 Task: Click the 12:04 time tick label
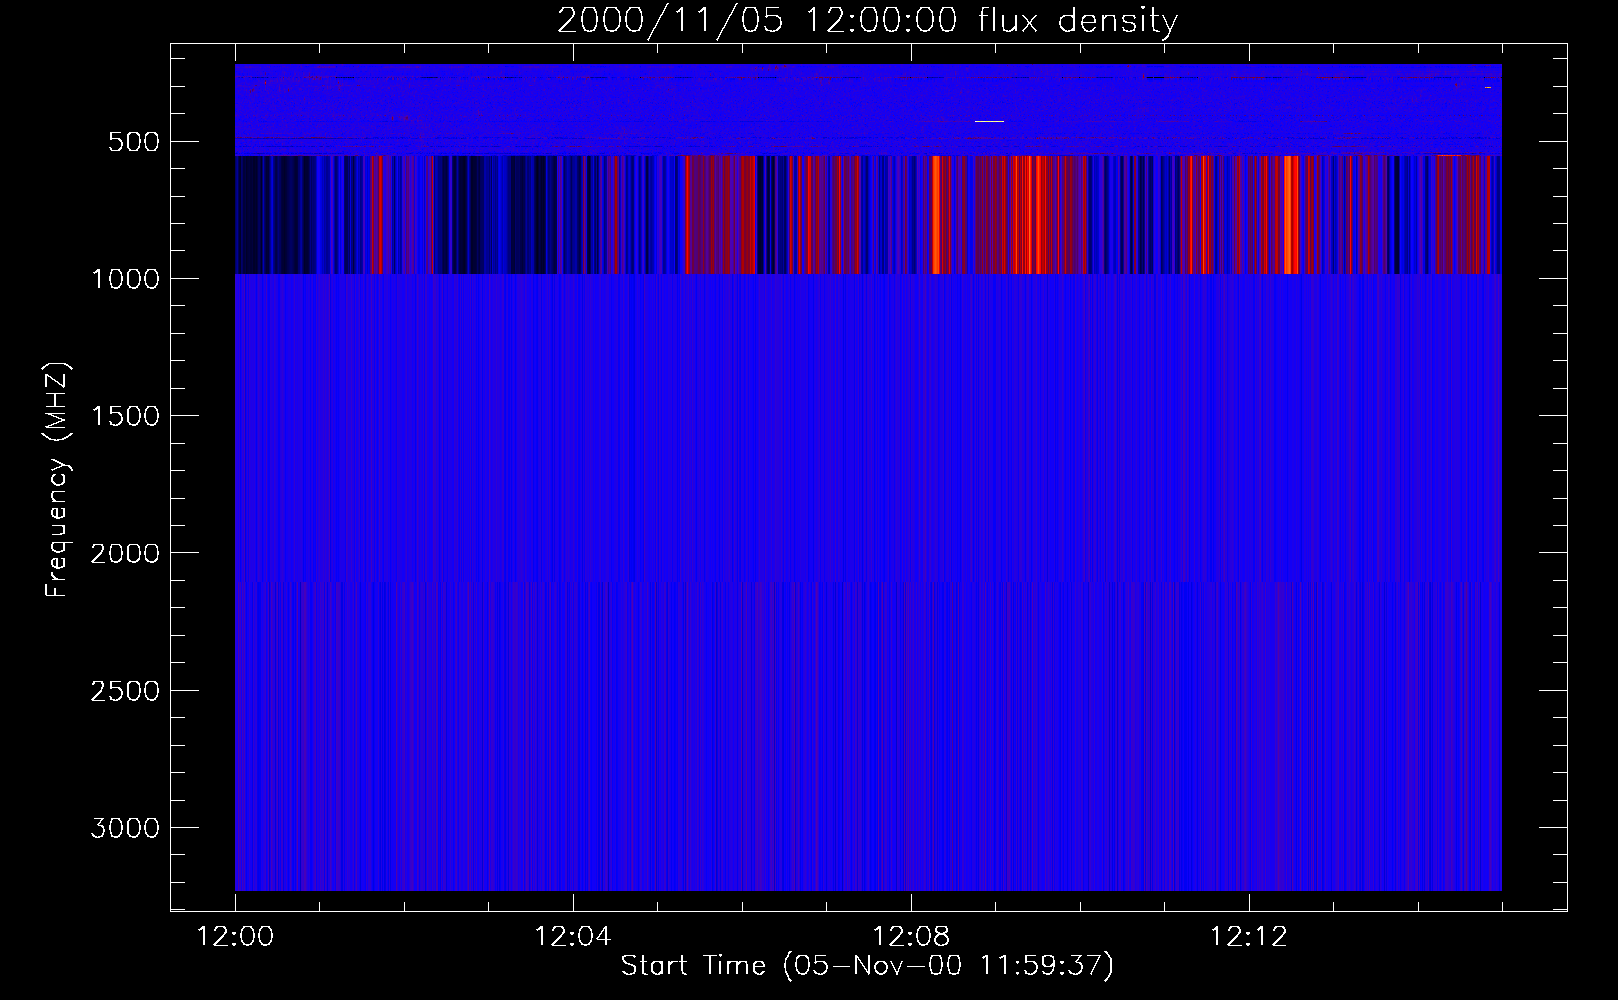pyautogui.click(x=573, y=937)
